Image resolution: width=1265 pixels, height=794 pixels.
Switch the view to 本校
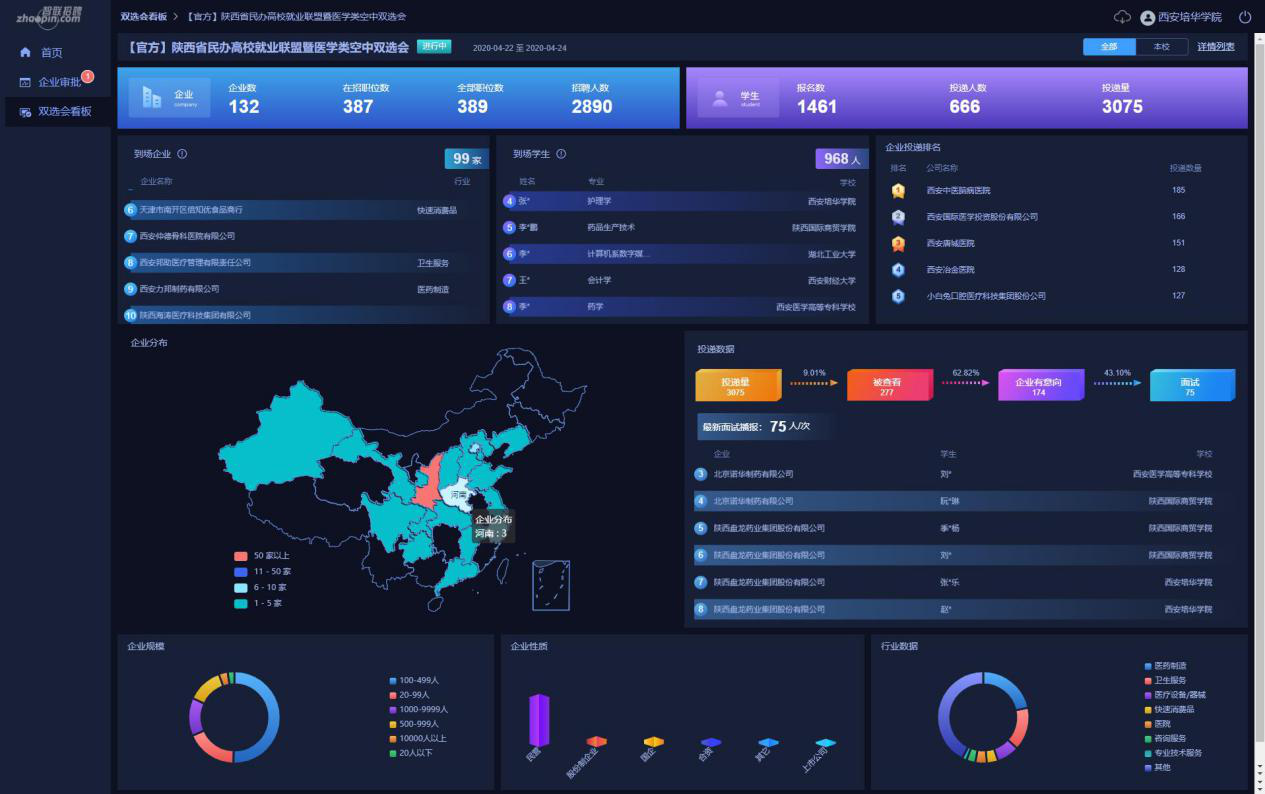click(x=1161, y=47)
